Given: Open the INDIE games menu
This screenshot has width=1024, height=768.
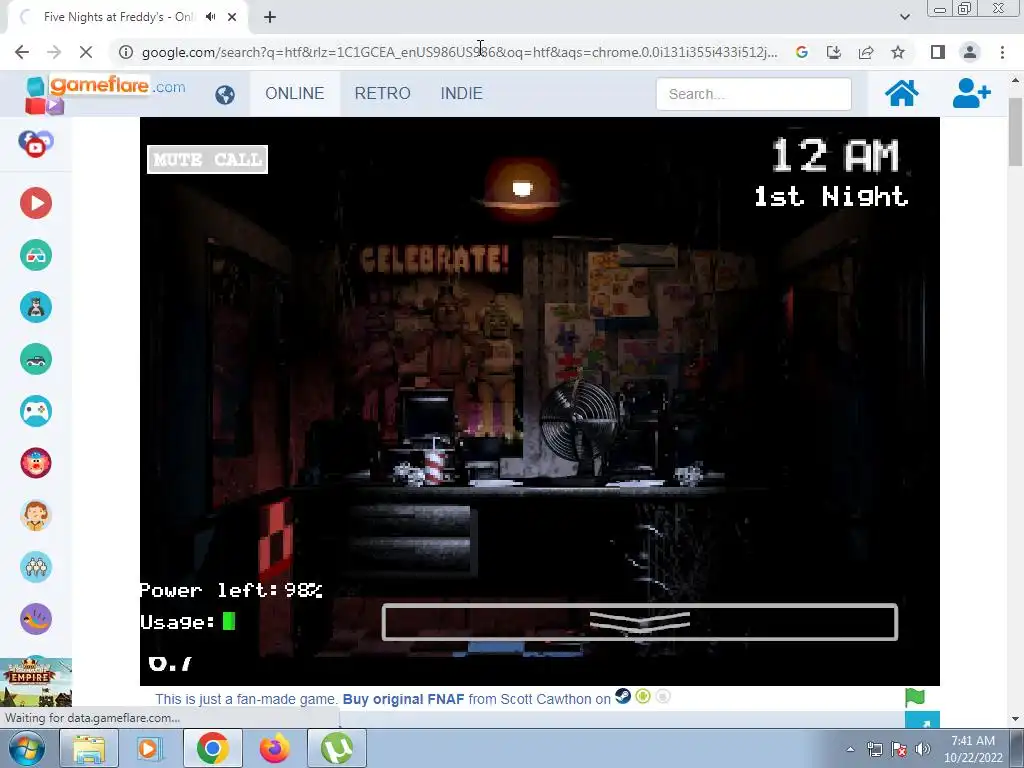Looking at the screenshot, I should tap(462, 93).
